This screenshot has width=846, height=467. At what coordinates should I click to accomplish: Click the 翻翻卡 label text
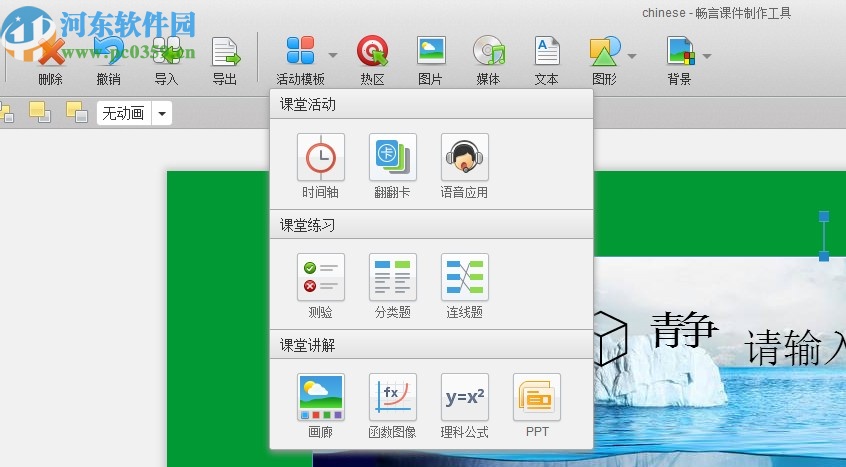point(392,193)
